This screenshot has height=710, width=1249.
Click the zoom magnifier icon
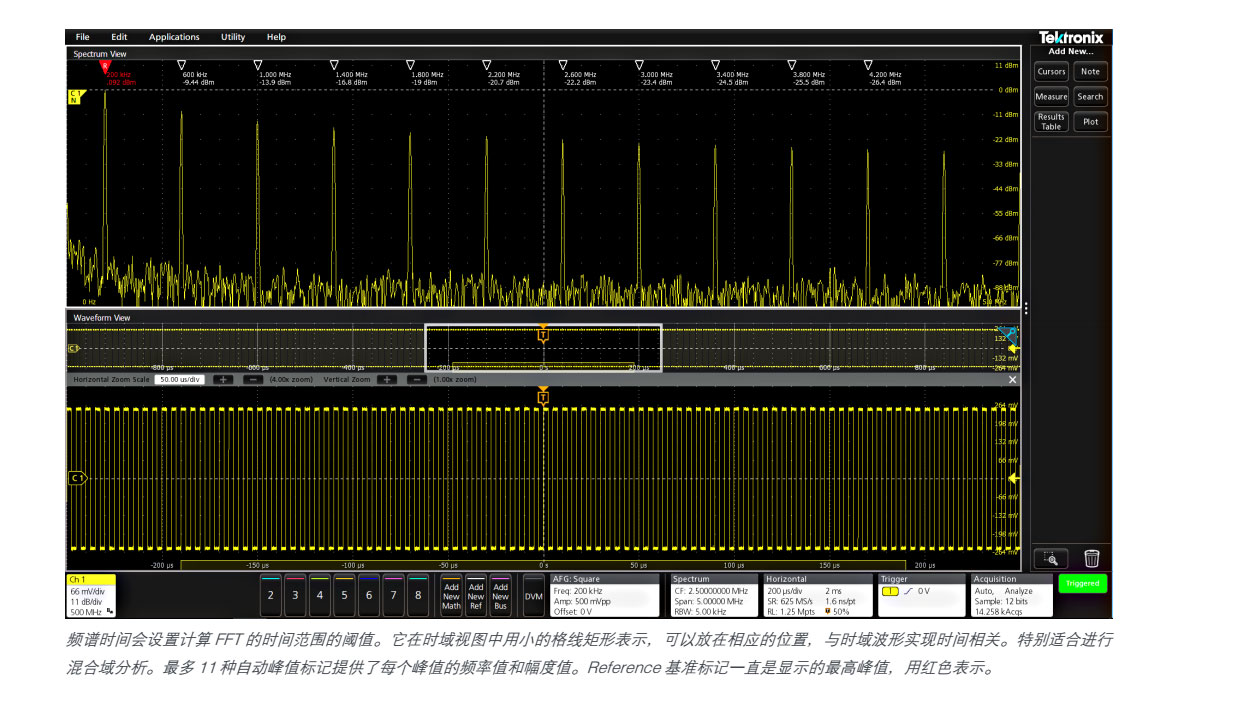tap(1051, 558)
